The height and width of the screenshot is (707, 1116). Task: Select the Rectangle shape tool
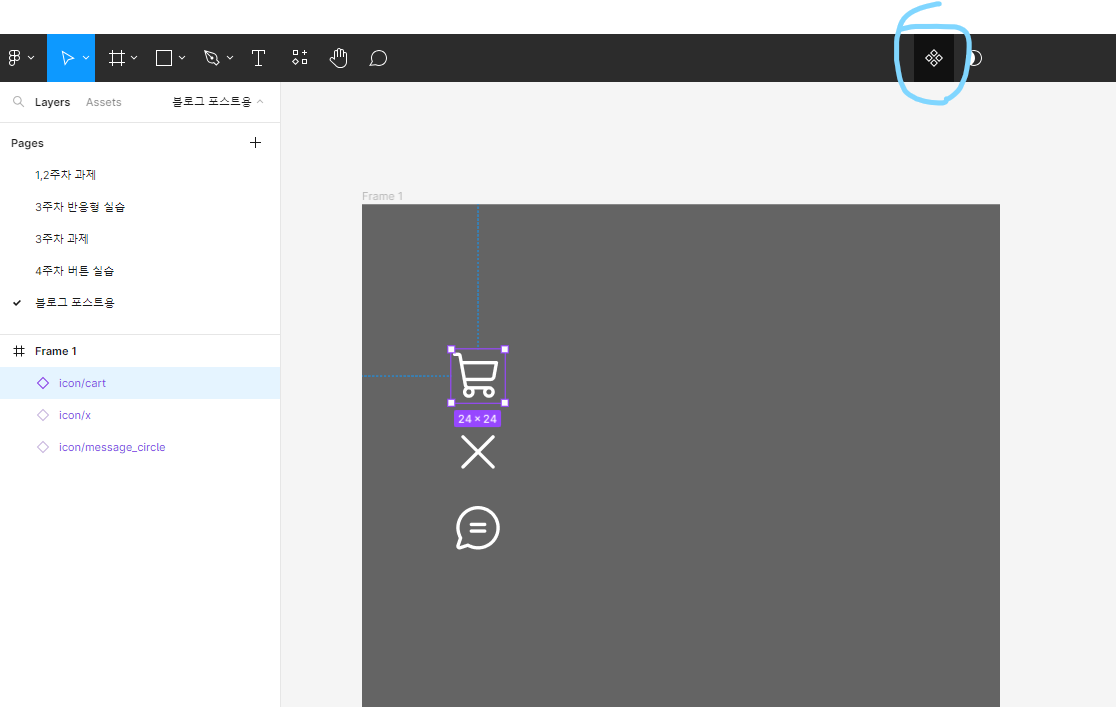[x=164, y=58]
